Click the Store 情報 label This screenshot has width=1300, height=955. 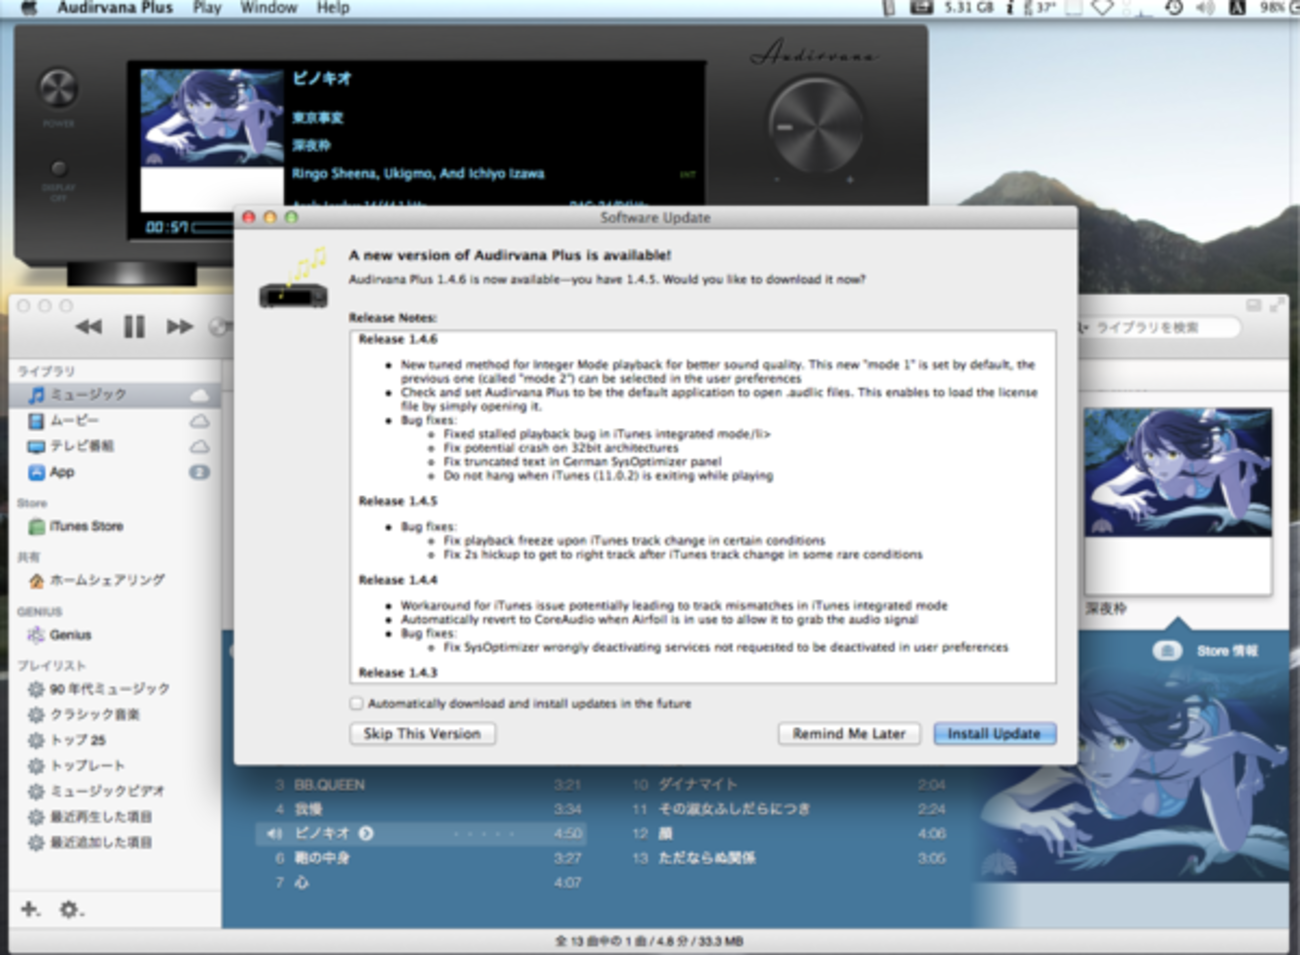click(1227, 651)
